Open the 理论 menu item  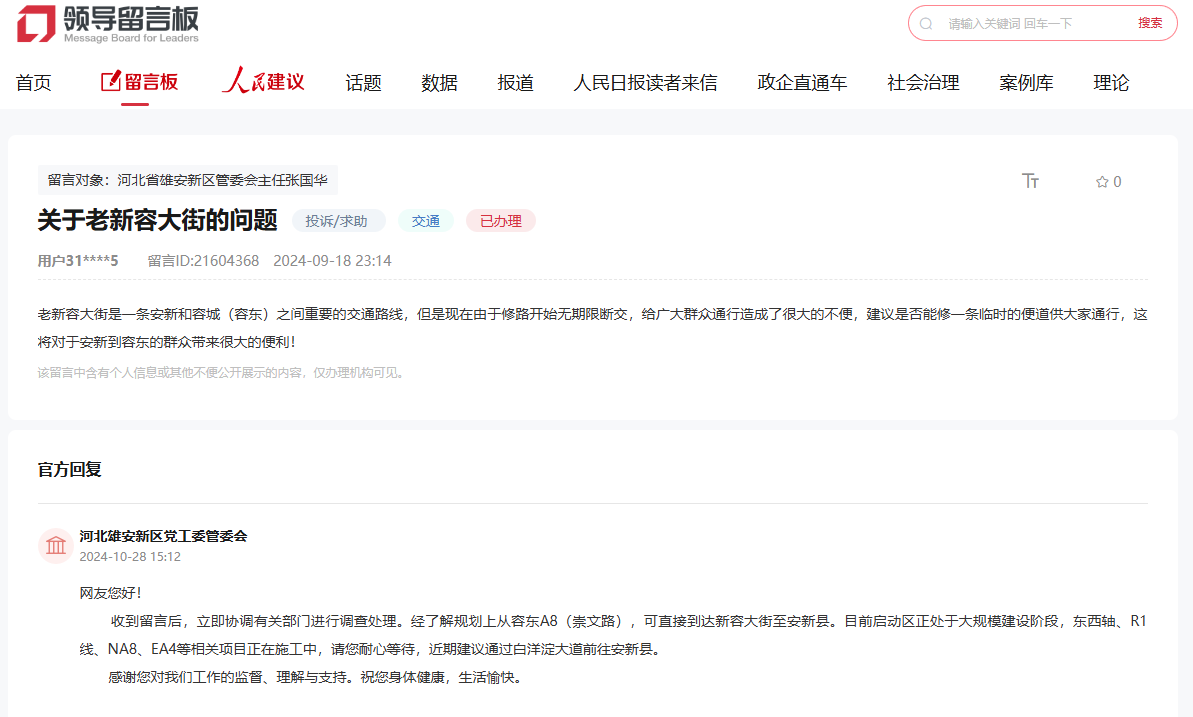tap(1111, 83)
